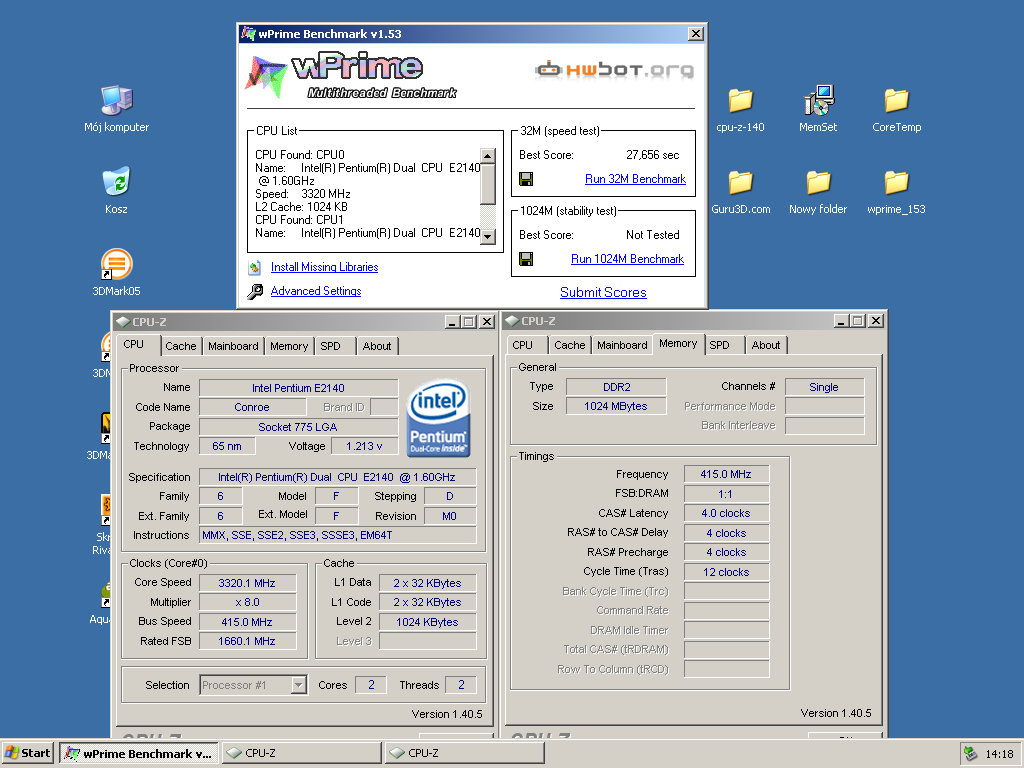Click the CAS# Latency 4.0 clocks field
The height and width of the screenshot is (768, 1024).
(726, 513)
